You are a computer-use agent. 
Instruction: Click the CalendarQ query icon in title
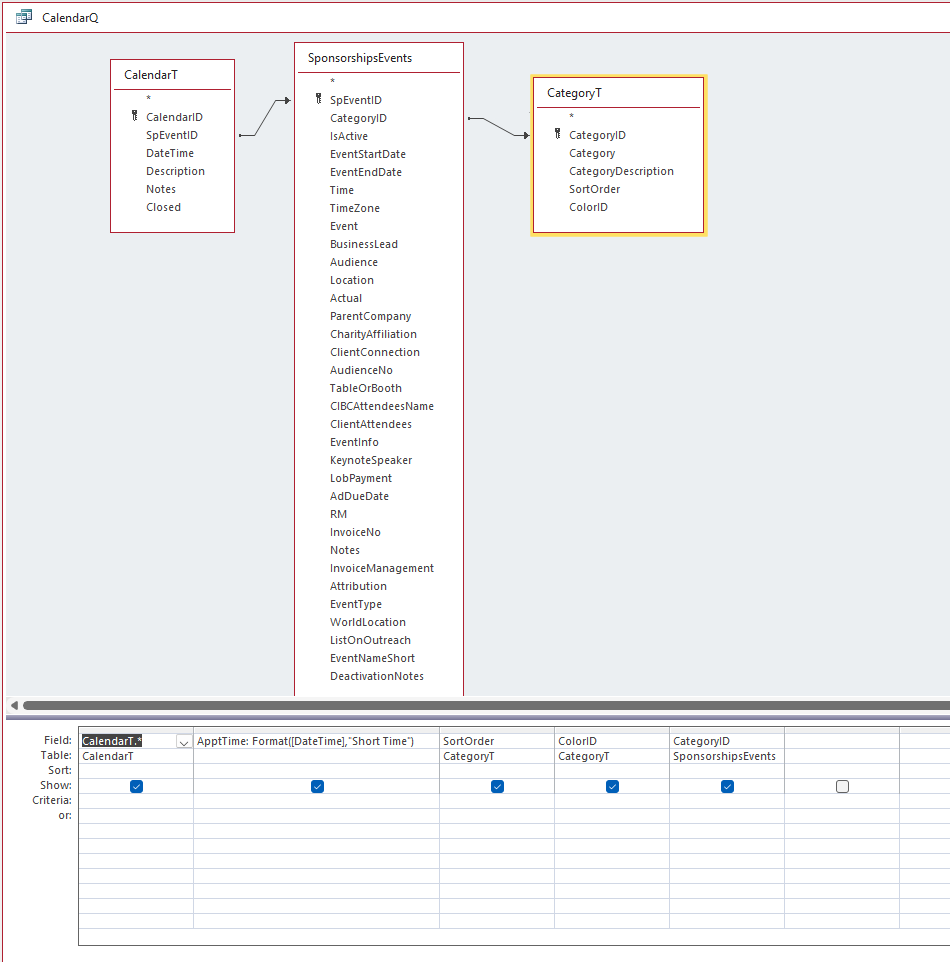pyautogui.click(x=24, y=17)
